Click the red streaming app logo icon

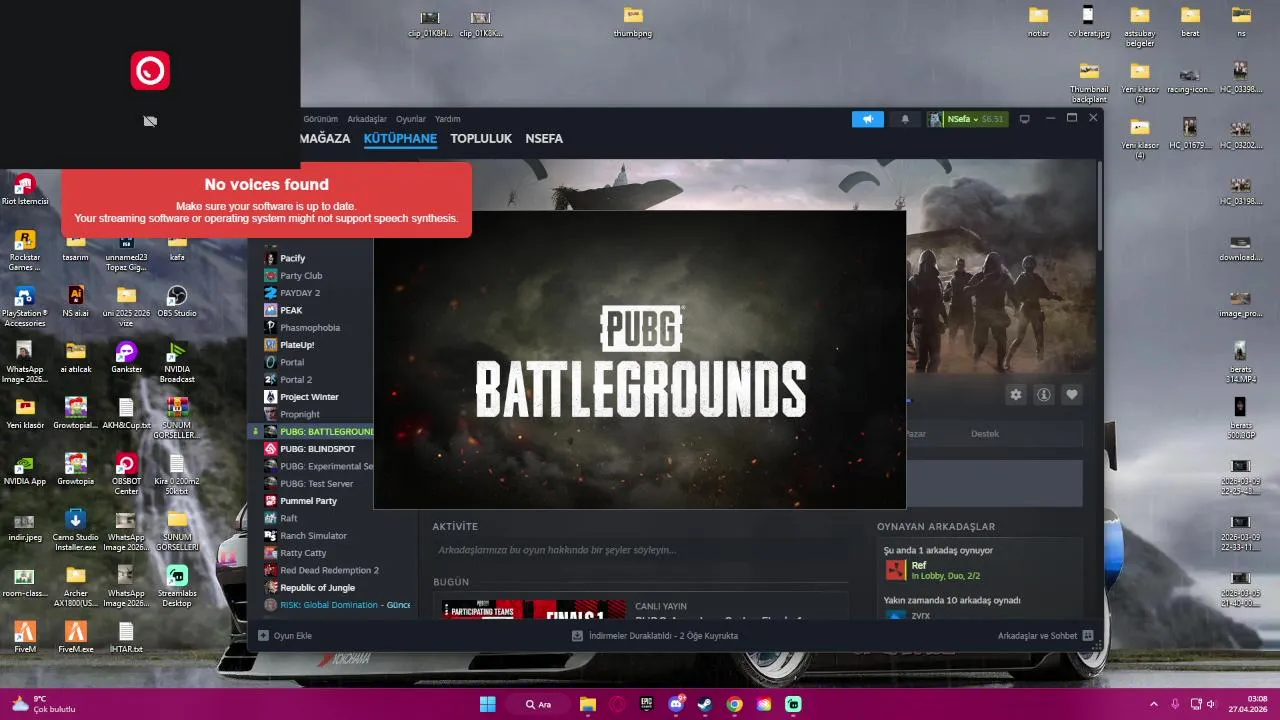[150, 71]
